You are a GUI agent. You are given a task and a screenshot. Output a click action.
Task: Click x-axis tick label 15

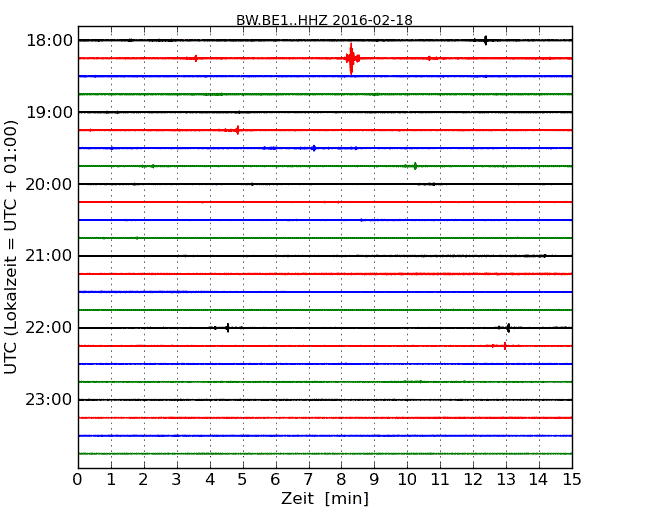coord(572,479)
